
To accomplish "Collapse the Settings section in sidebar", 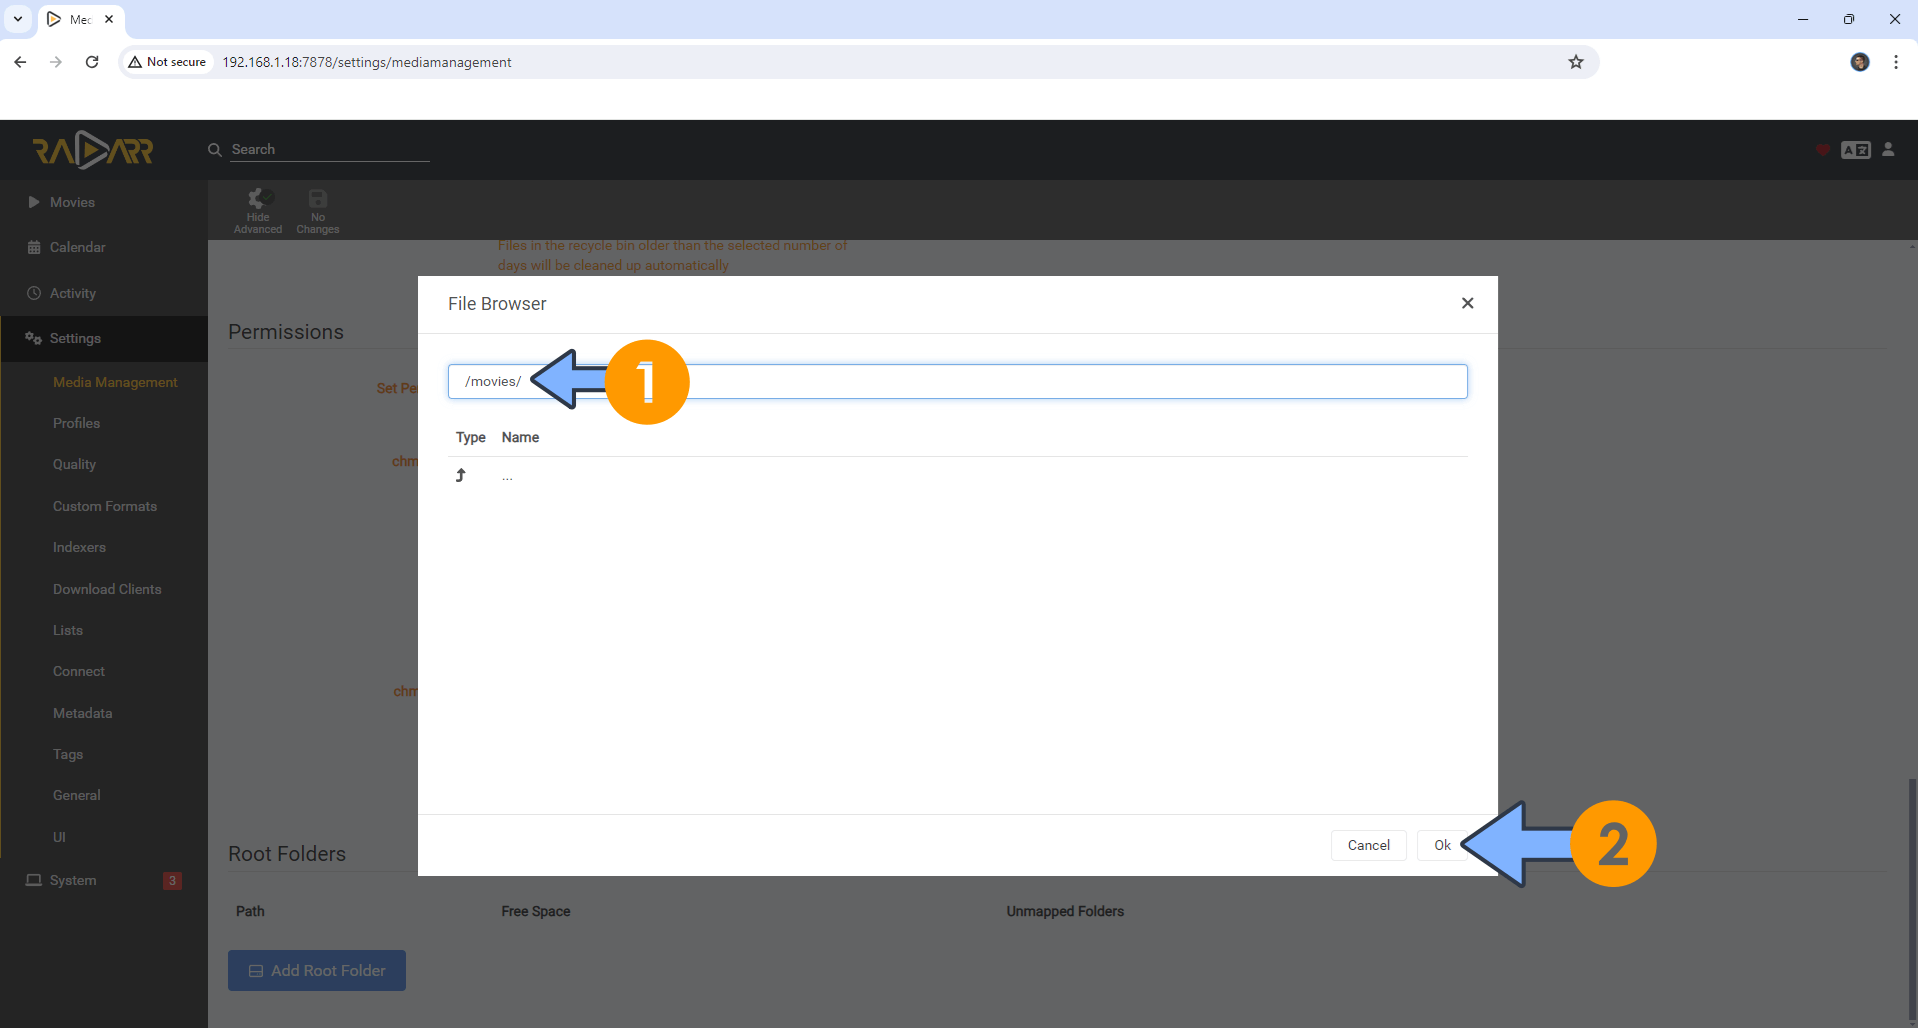I will click(x=75, y=338).
